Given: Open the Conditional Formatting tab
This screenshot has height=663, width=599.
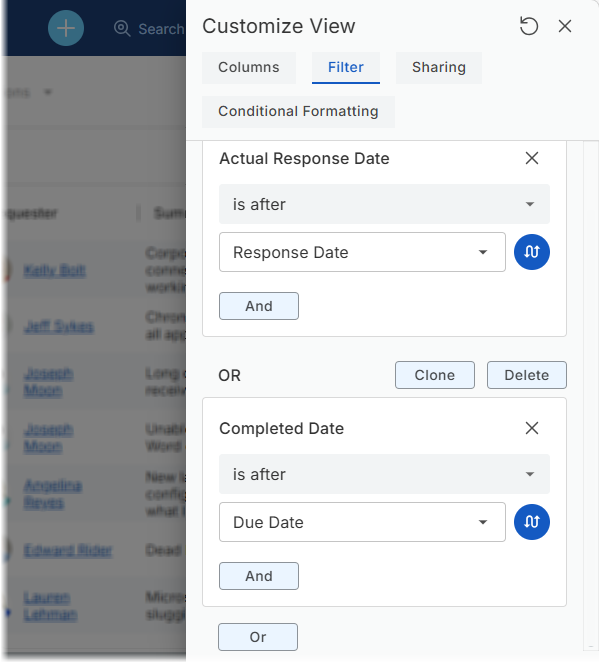Looking at the screenshot, I should pyautogui.click(x=298, y=112).
